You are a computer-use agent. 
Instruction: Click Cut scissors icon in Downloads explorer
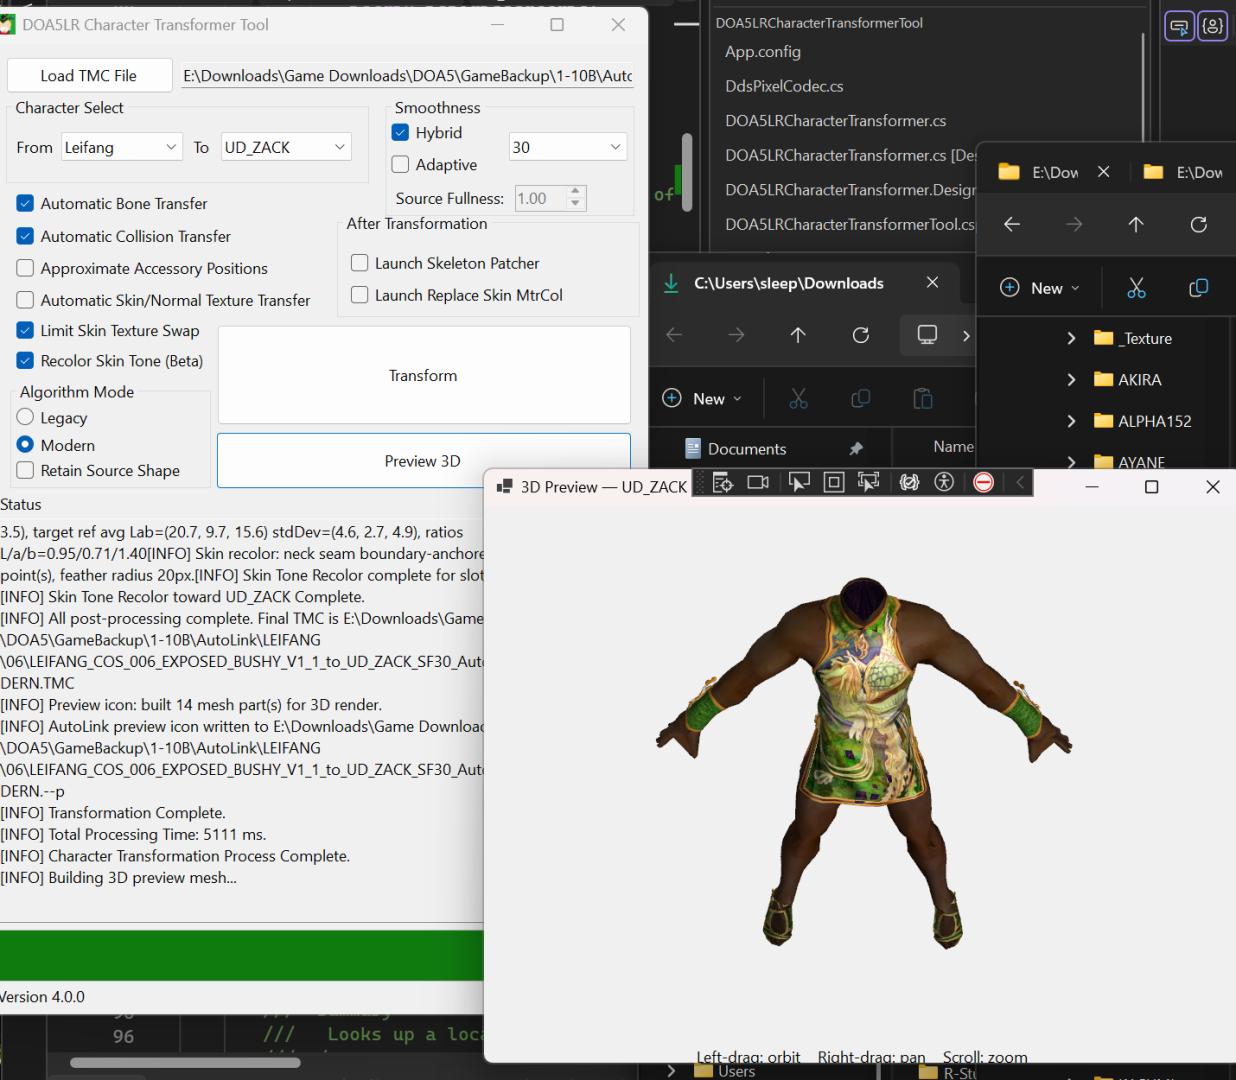798,399
